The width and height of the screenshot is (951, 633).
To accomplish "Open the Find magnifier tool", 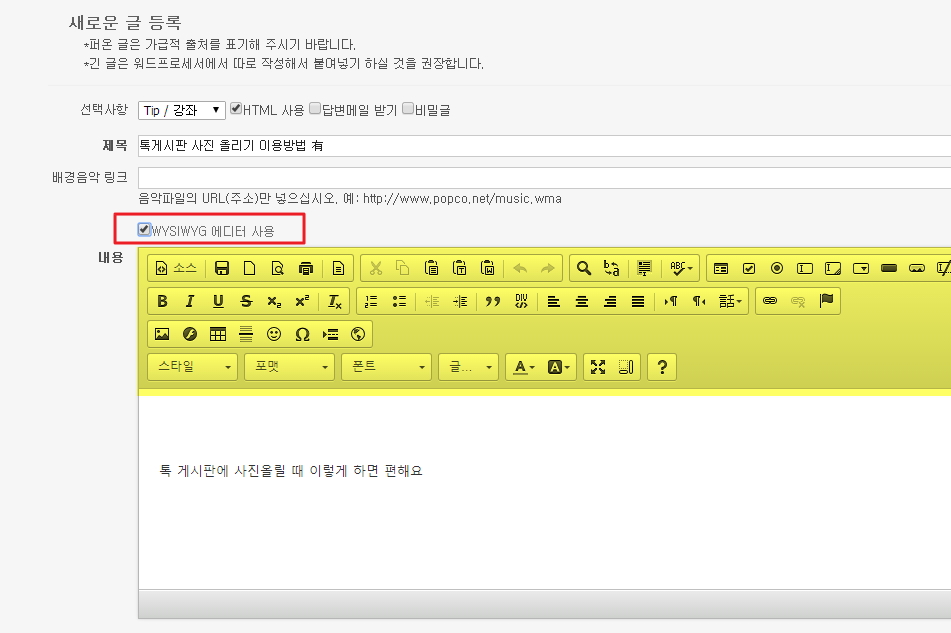I will [584, 268].
